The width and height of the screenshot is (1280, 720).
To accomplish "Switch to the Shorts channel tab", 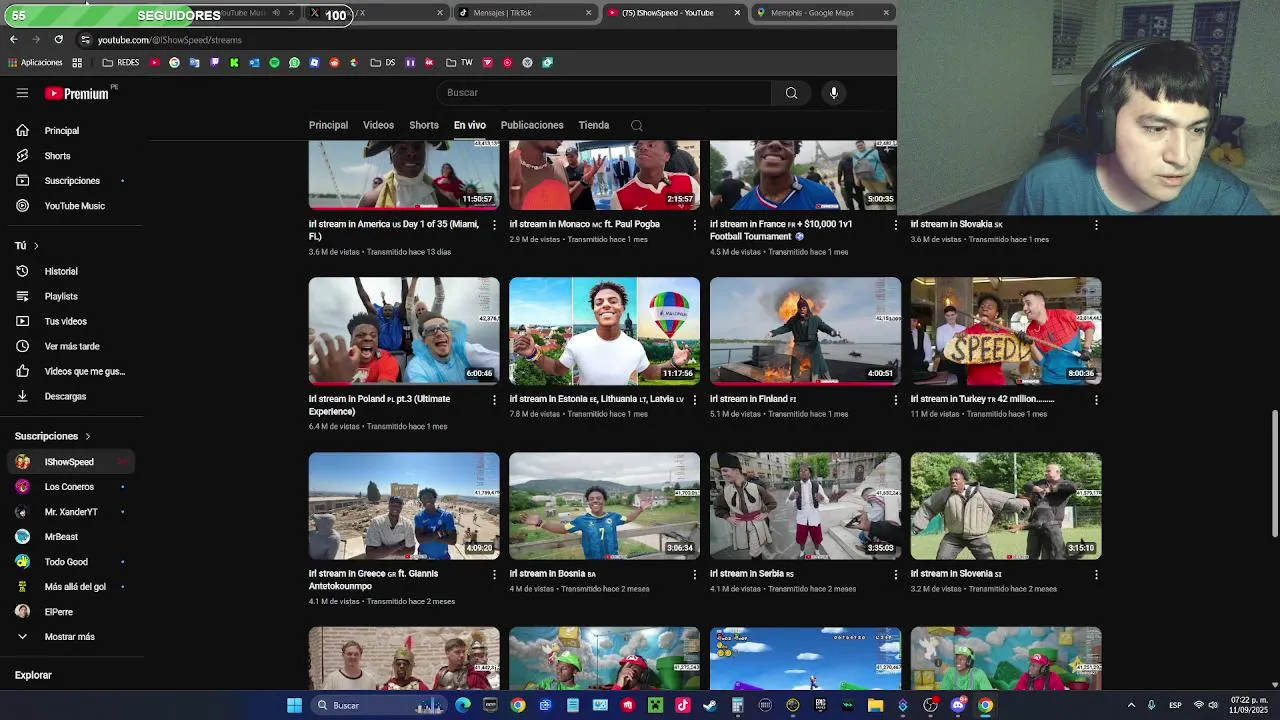I will (424, 126).
